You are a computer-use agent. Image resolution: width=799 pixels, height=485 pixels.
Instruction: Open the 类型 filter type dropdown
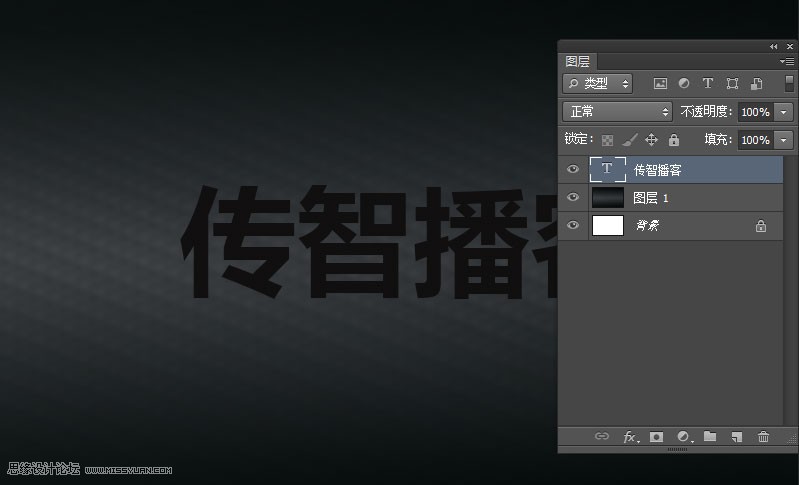(x=597, y=84)
